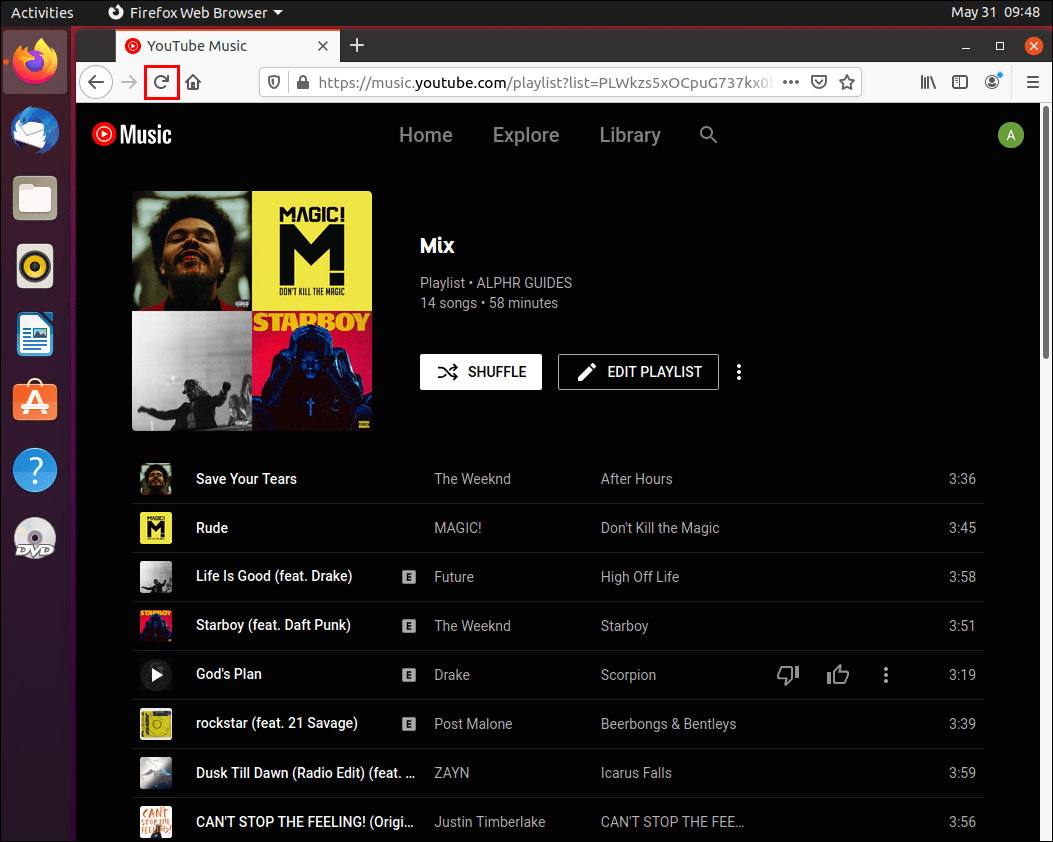
Task: Like God's Plan with the thumbs up
Action: [838, 675]
